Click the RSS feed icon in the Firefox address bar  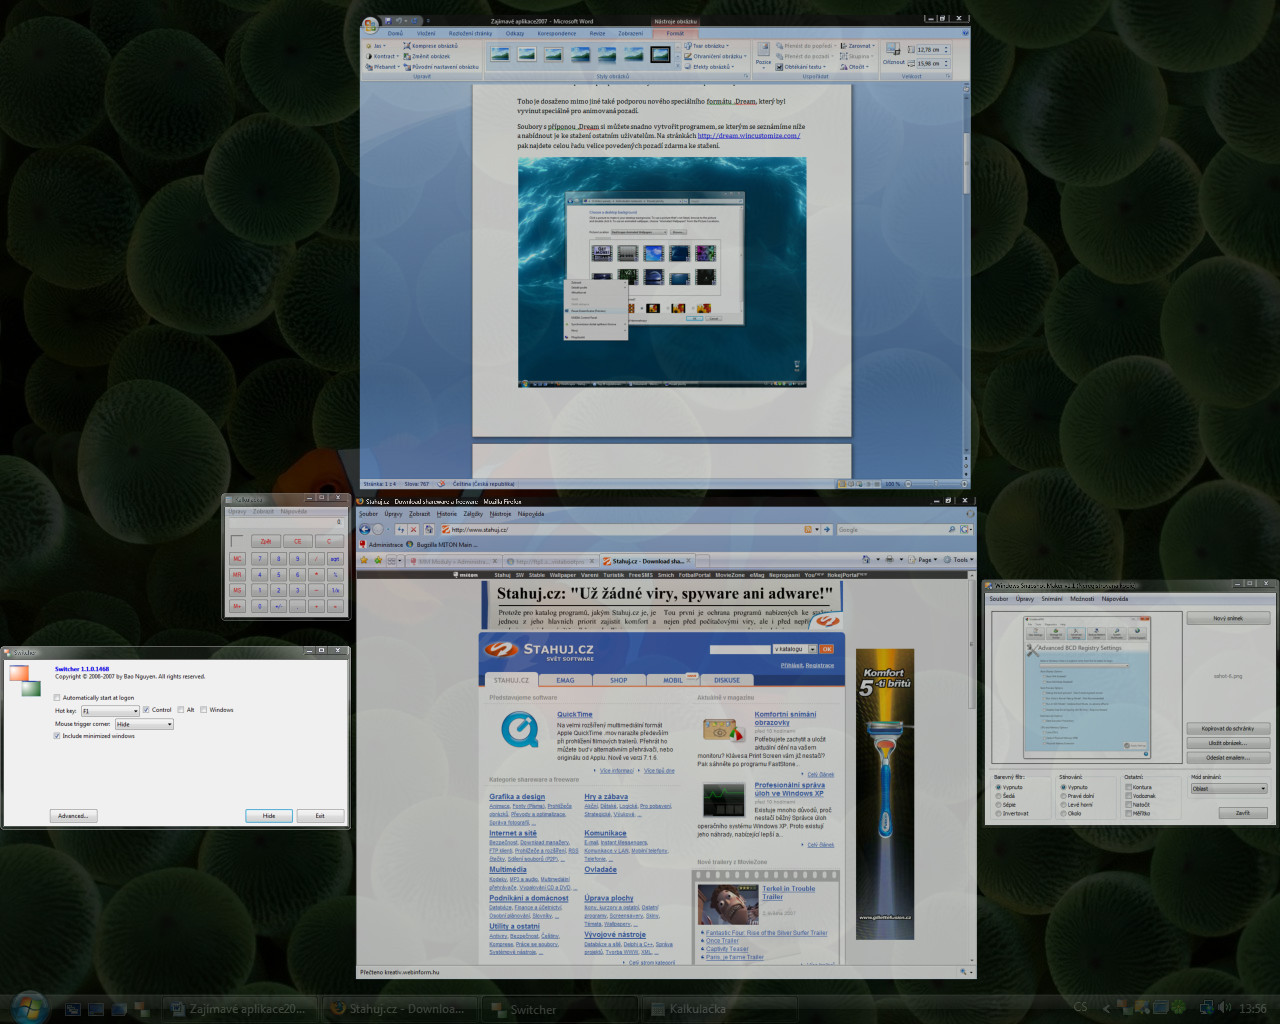tap(808, 529)
